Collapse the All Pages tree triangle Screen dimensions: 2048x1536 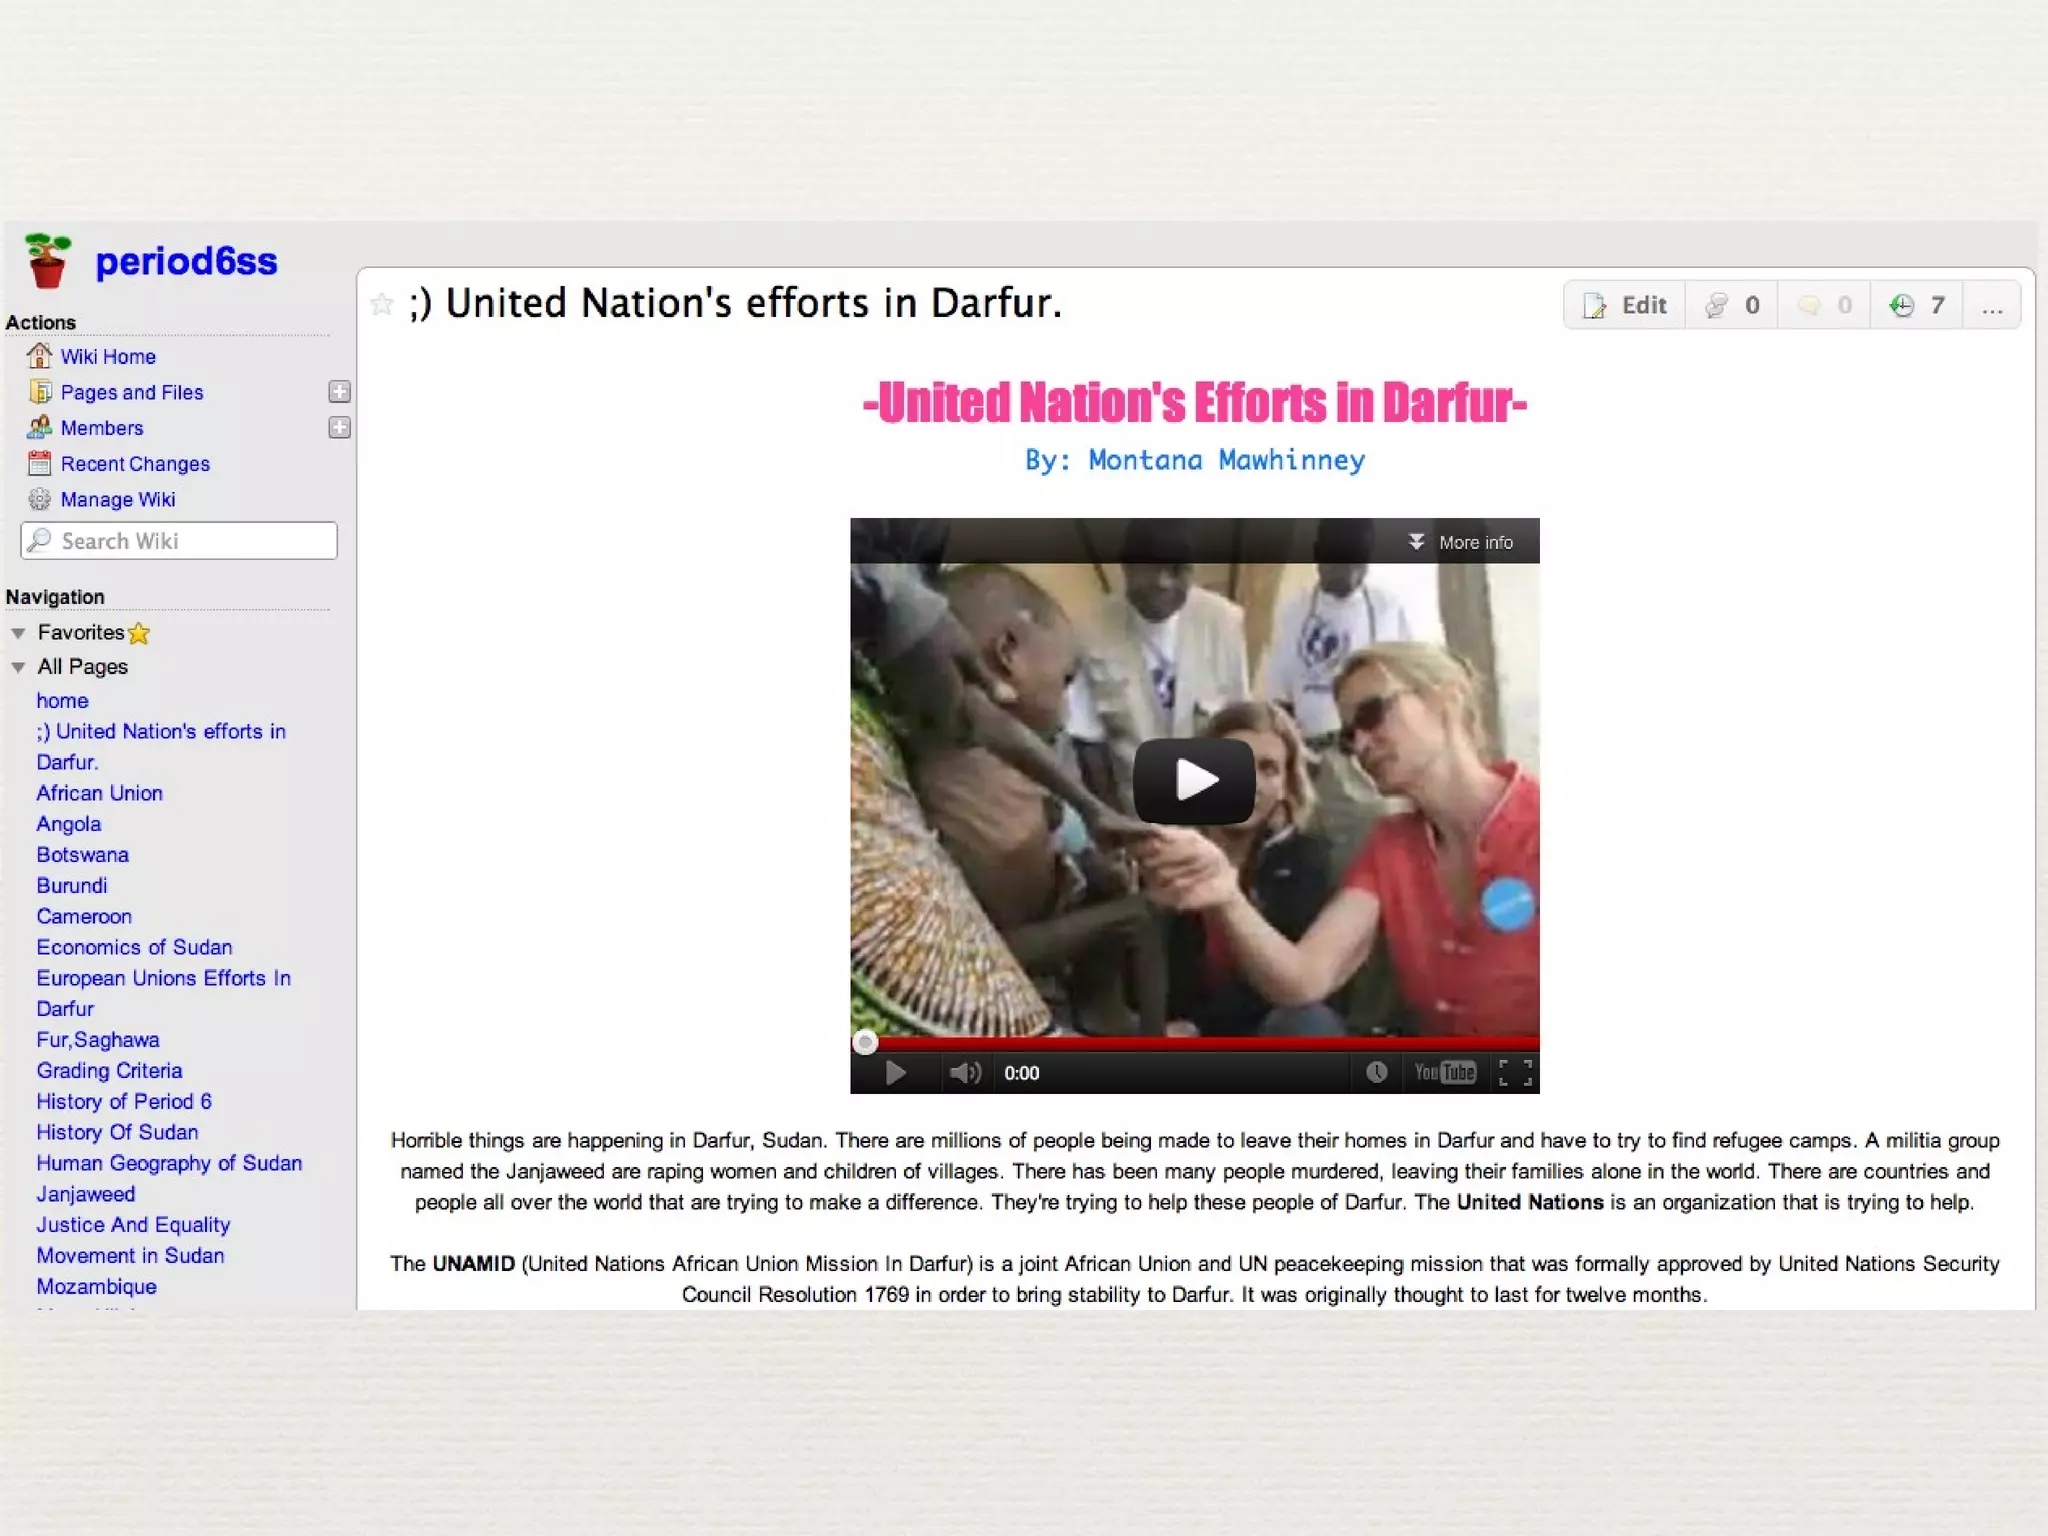click(x=18, y=667)
